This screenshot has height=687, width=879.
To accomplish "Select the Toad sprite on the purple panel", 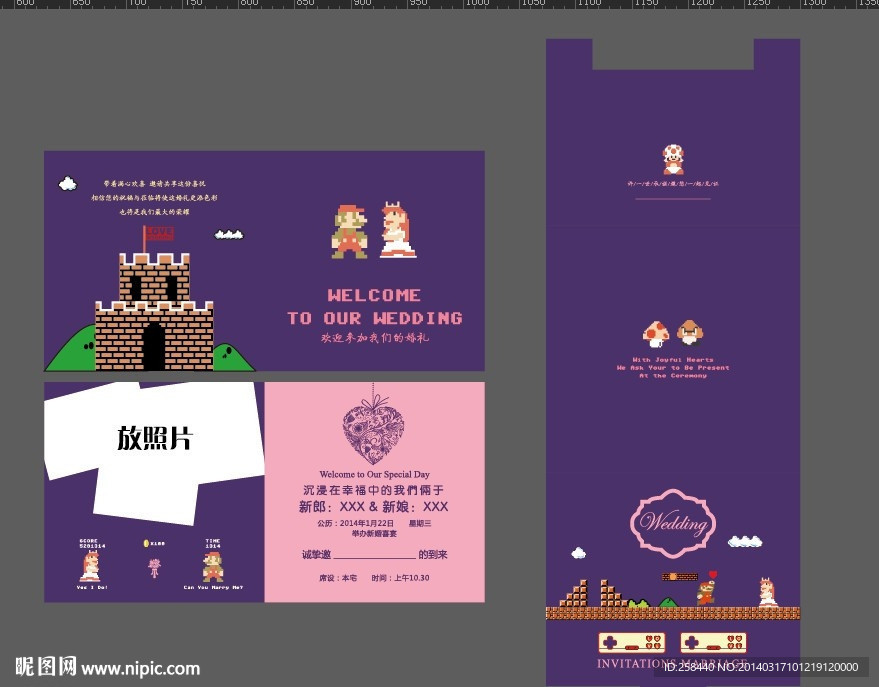I will 673,160.
